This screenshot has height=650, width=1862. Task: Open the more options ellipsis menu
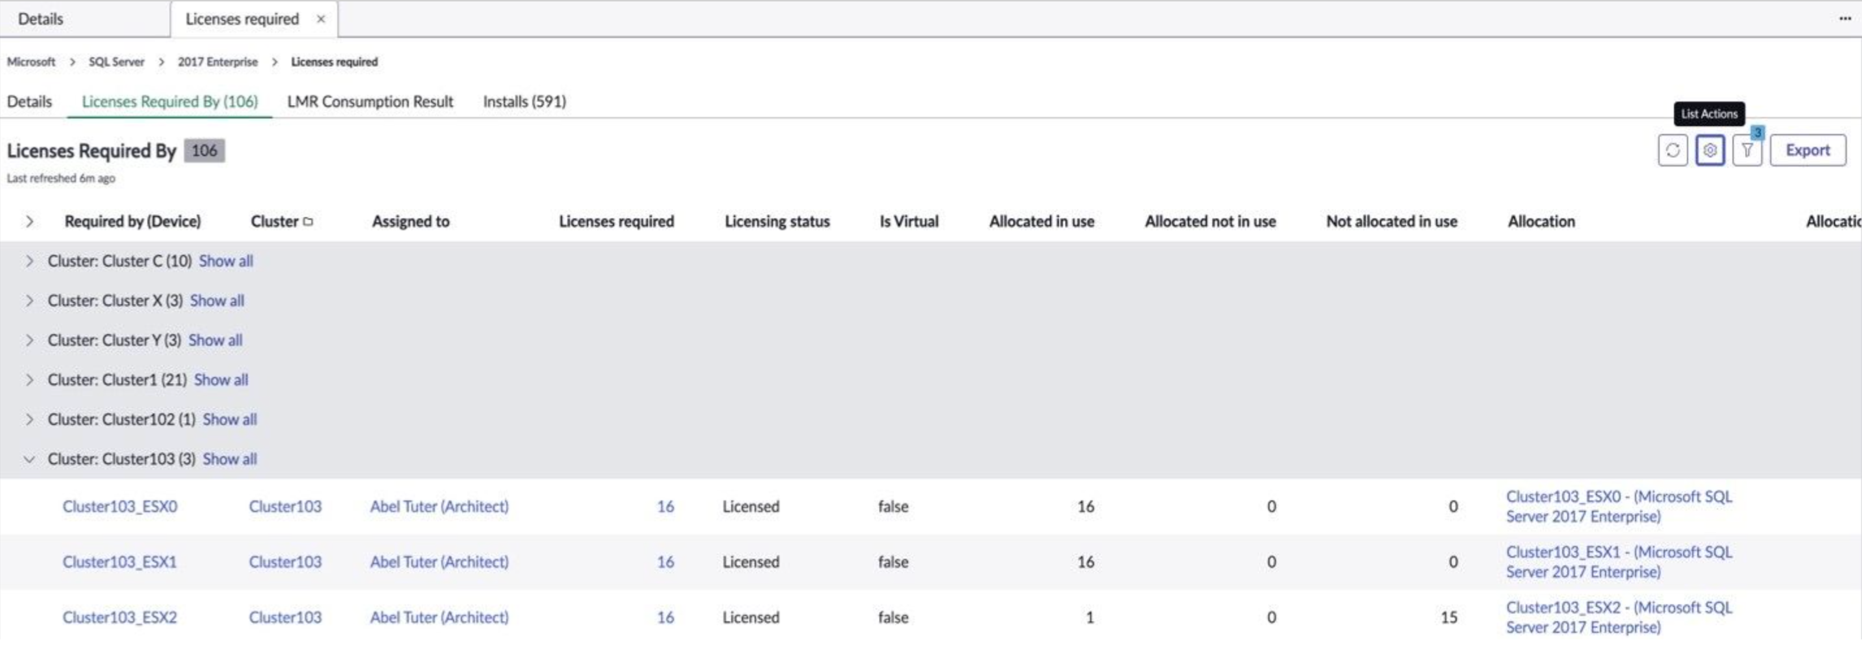tap(1845, 18)
